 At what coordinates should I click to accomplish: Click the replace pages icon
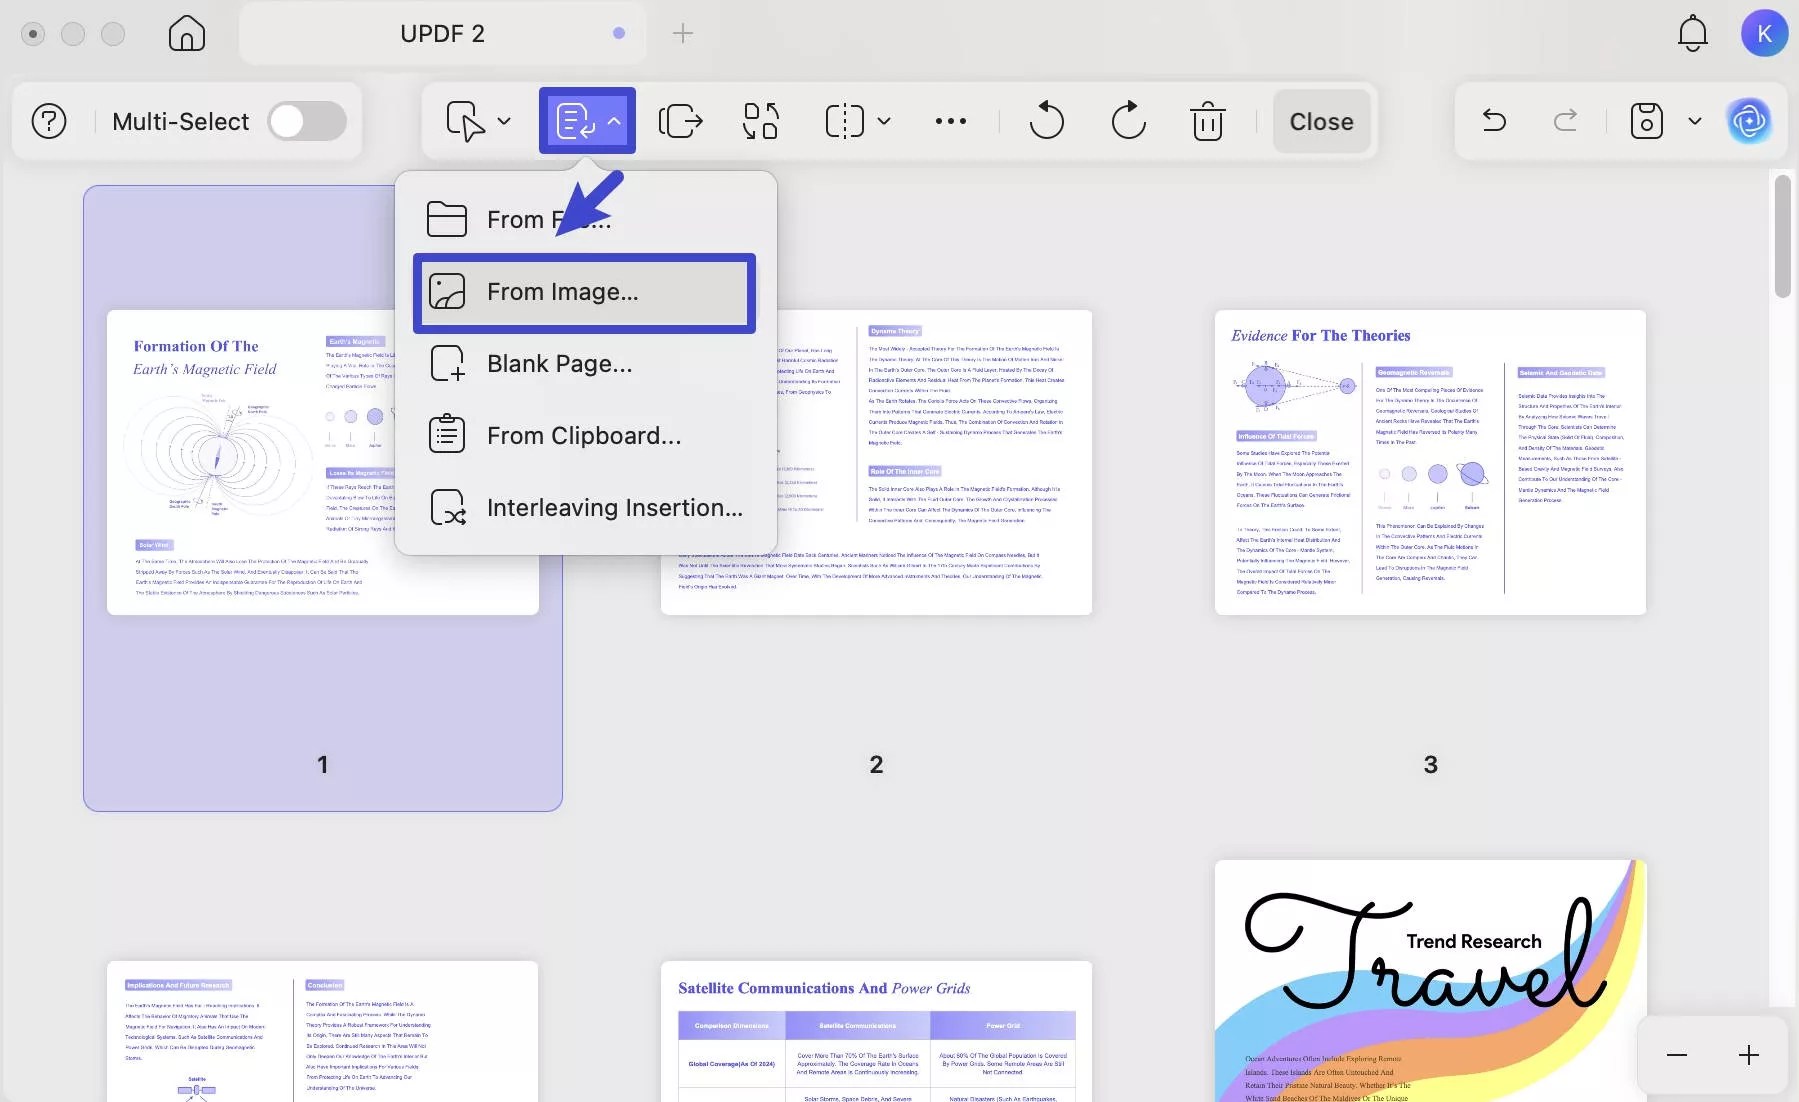click(761, 121)
